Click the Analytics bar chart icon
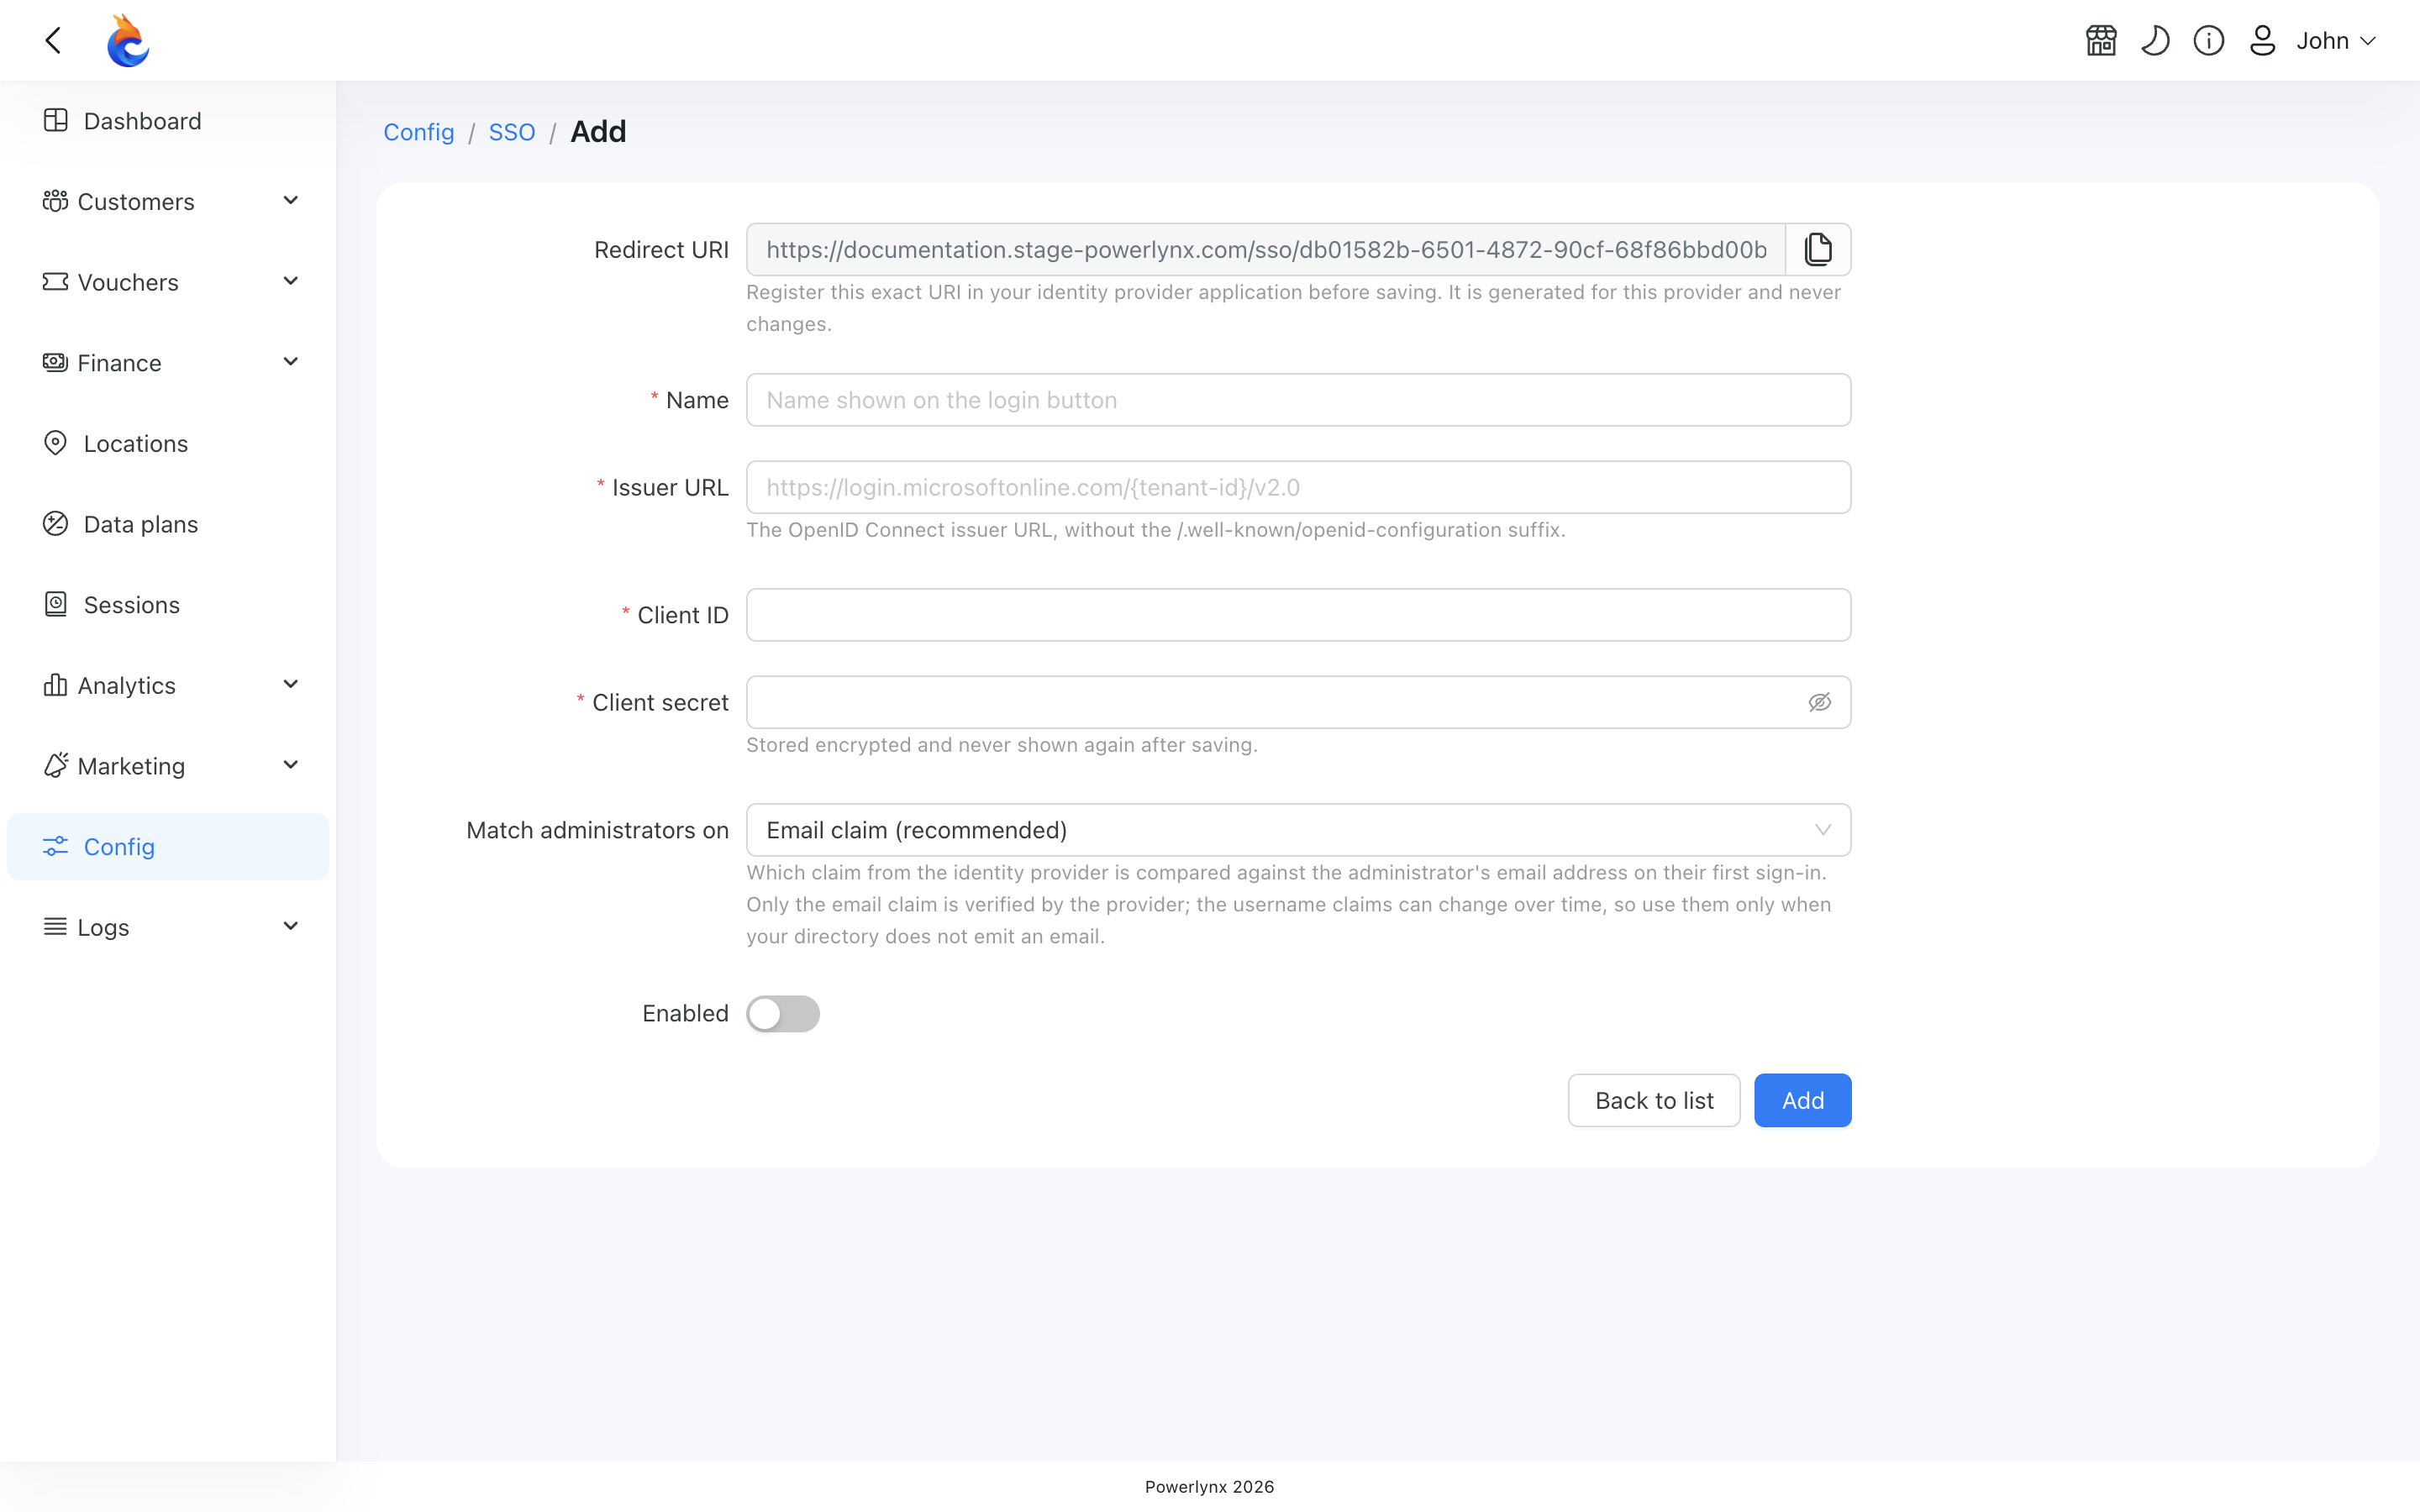This screenshot has height=1512, width=2420. [56, 685]
